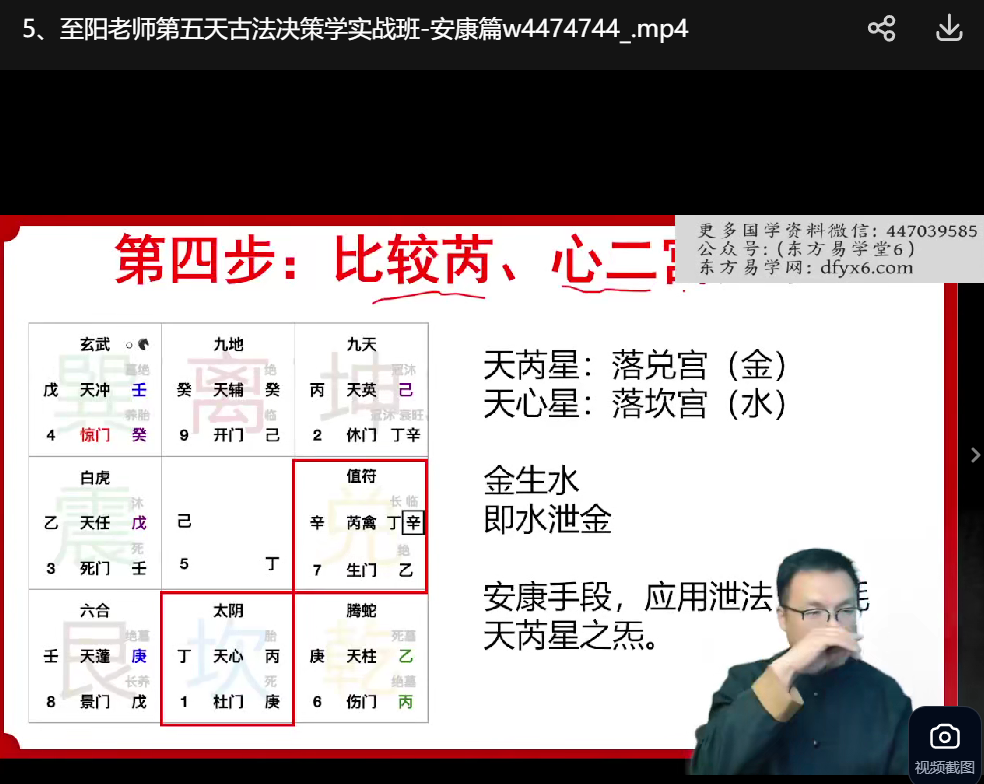Viewport: 984px width, 784px height.
Task: Expand the right side panel chevron
Action: 975,455
